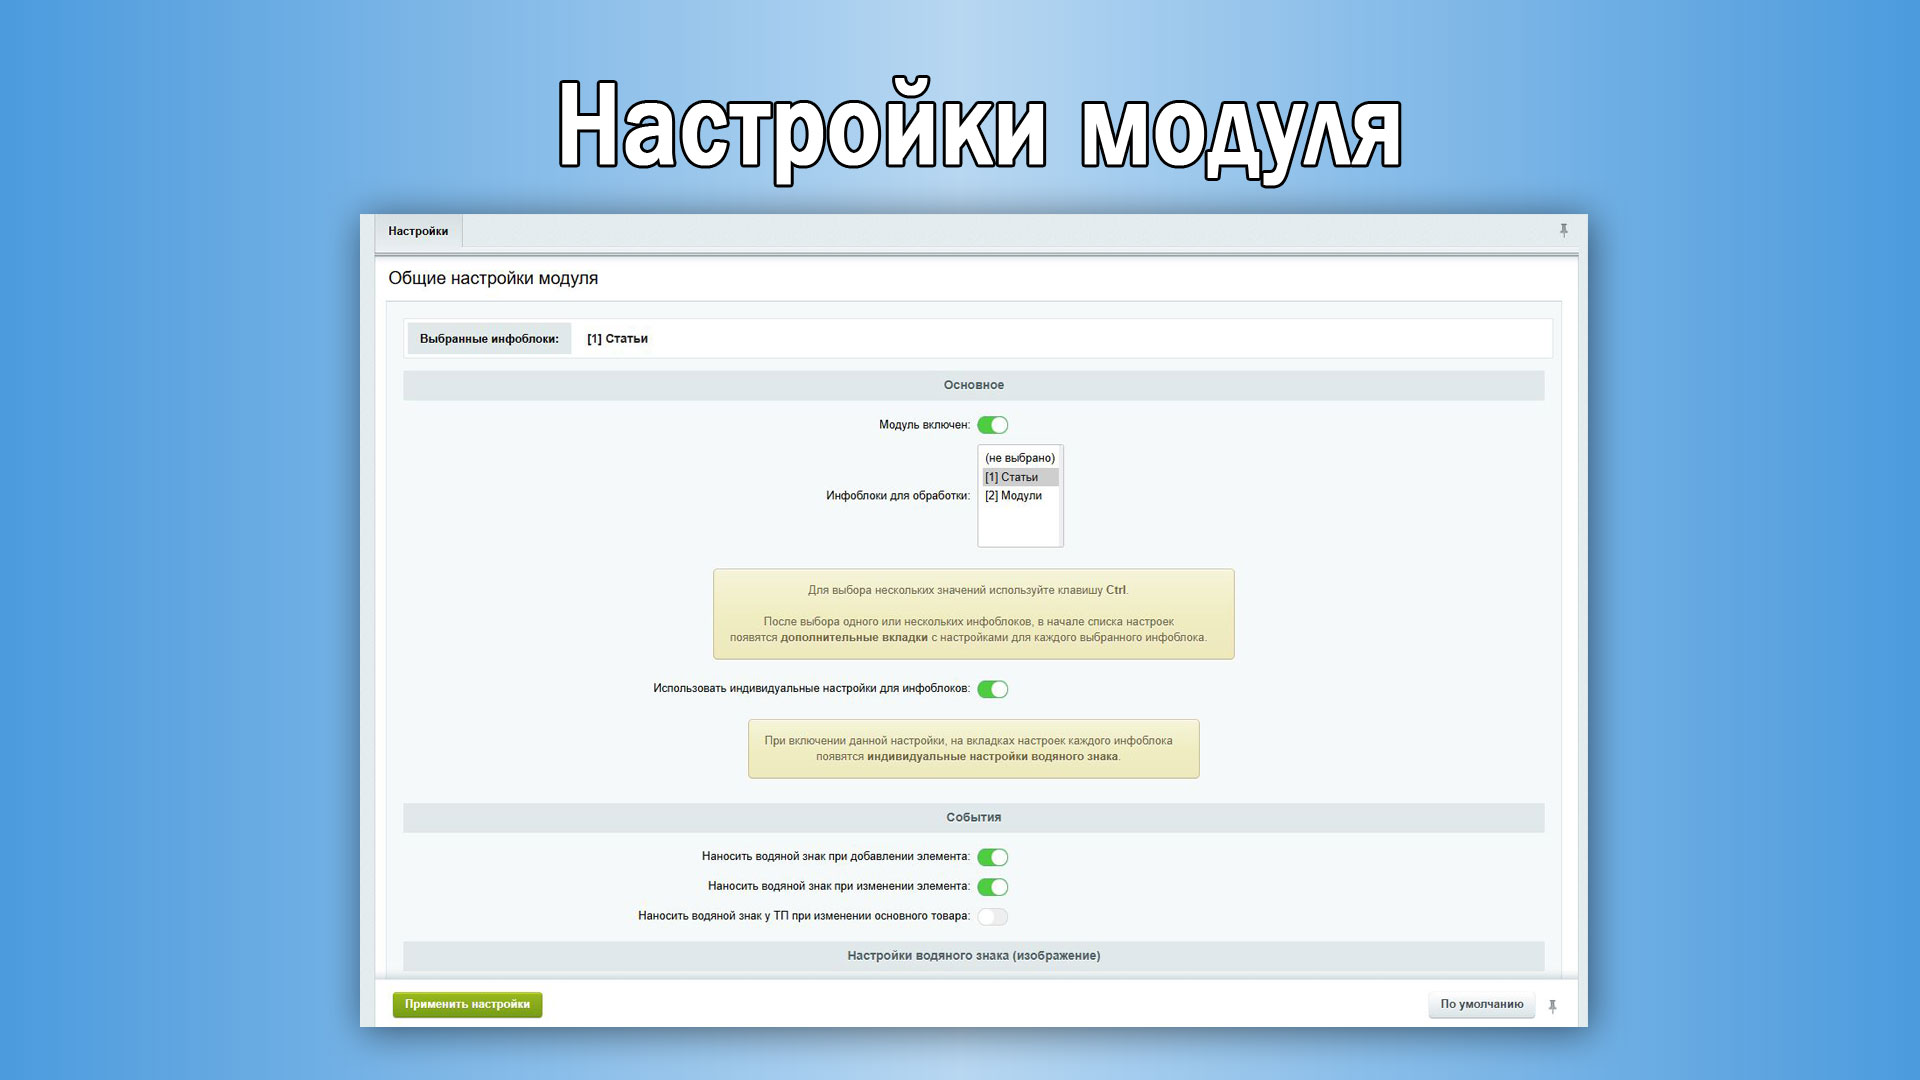
Task: Open the [1] Статьи infoblock tab
Action: click(x=617, y=339)
